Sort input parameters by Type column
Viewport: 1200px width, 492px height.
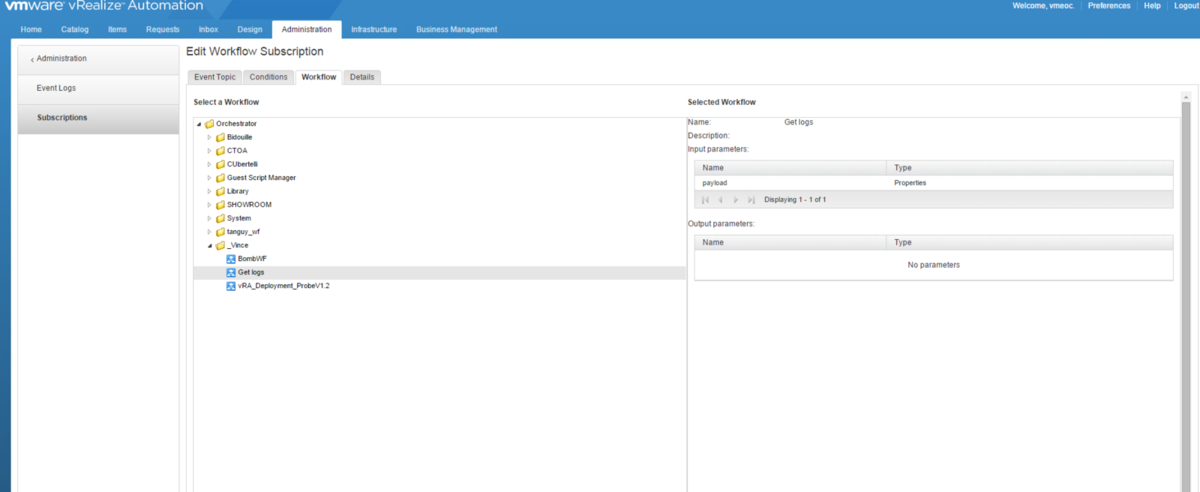pyautogui.click(x=1030, y=168)
